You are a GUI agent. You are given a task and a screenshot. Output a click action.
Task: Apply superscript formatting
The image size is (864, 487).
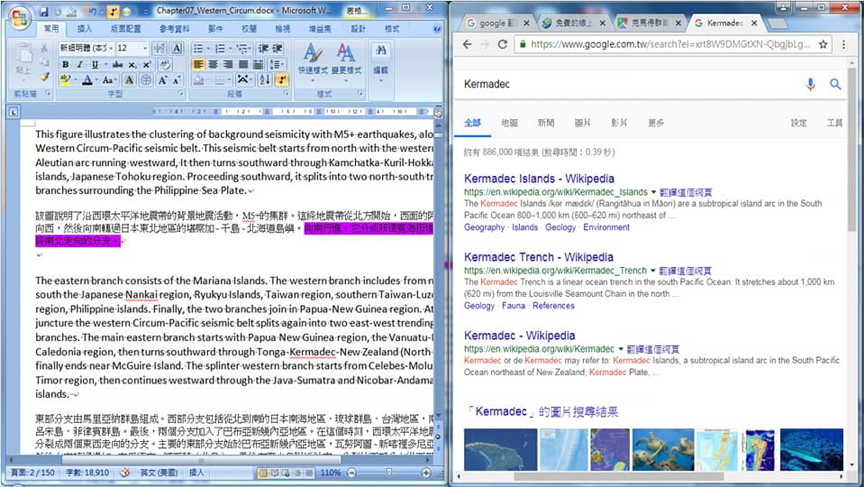pos(147,64)
